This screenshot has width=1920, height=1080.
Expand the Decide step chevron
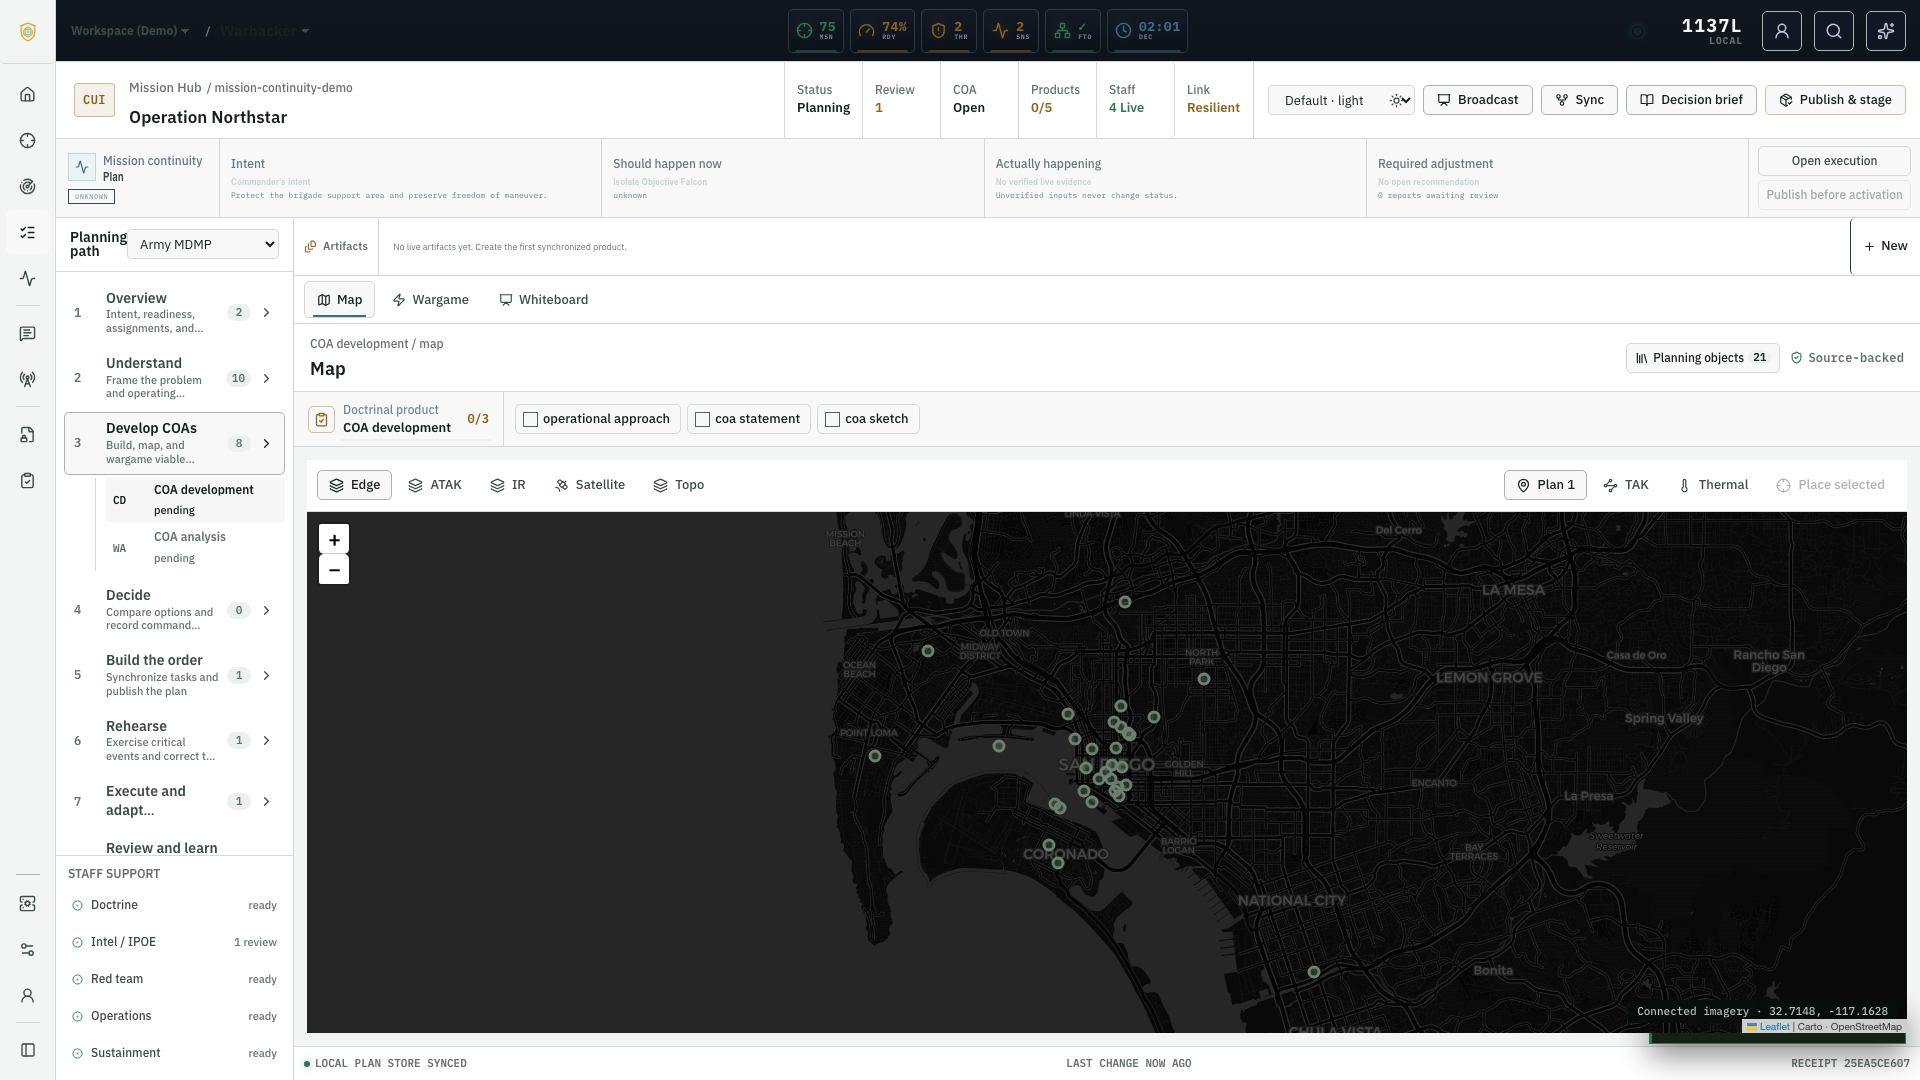[266, 610]
